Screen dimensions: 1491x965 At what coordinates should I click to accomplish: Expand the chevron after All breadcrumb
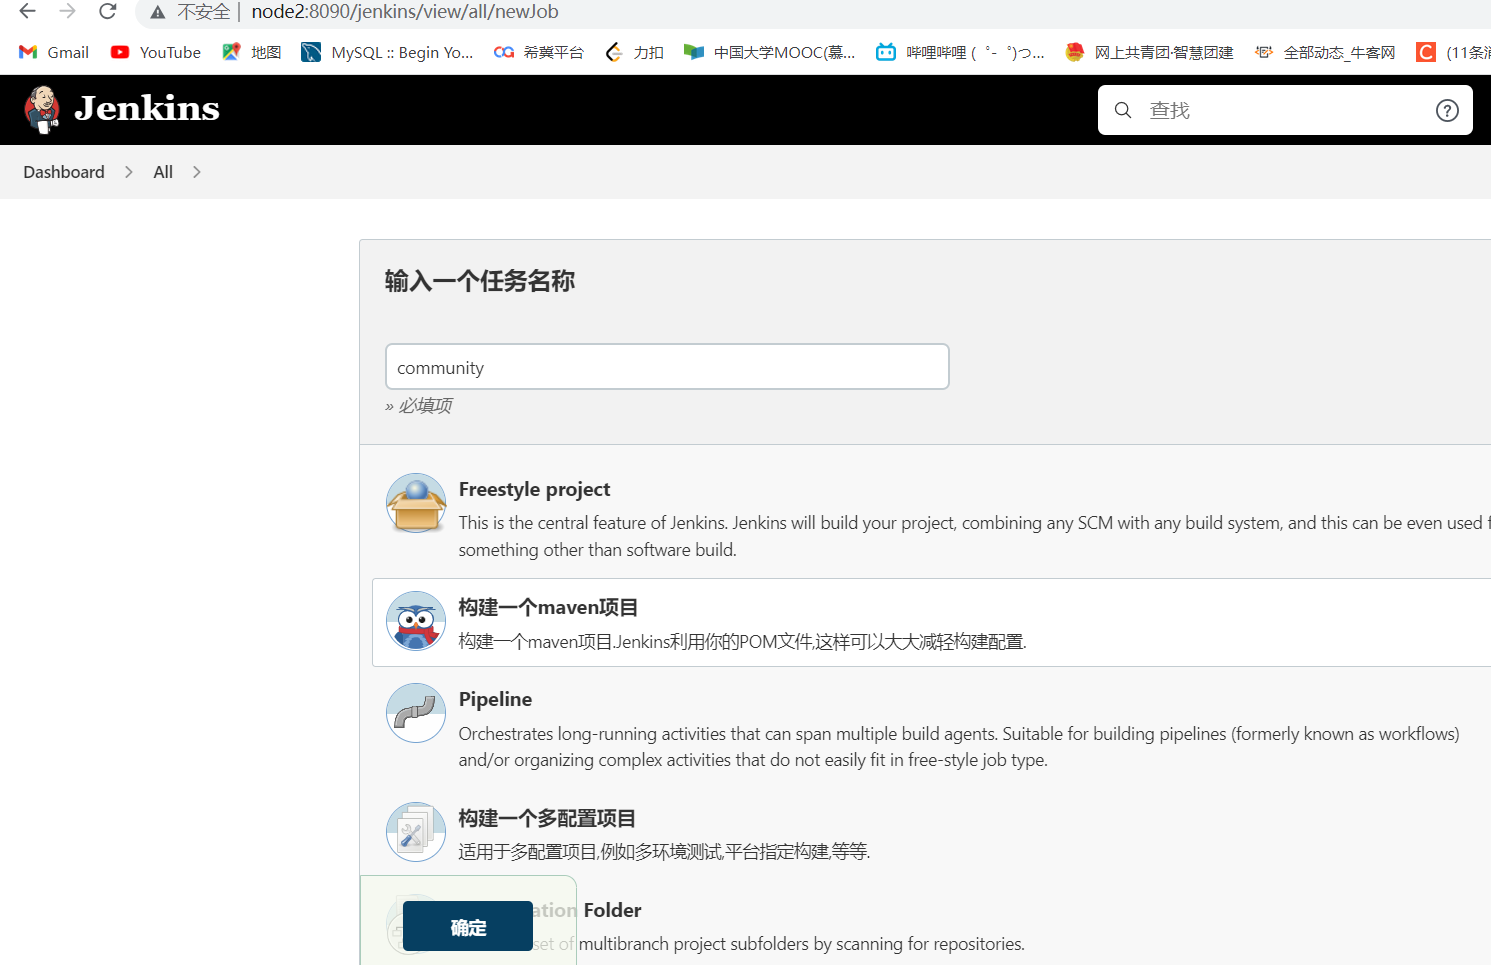197,172
